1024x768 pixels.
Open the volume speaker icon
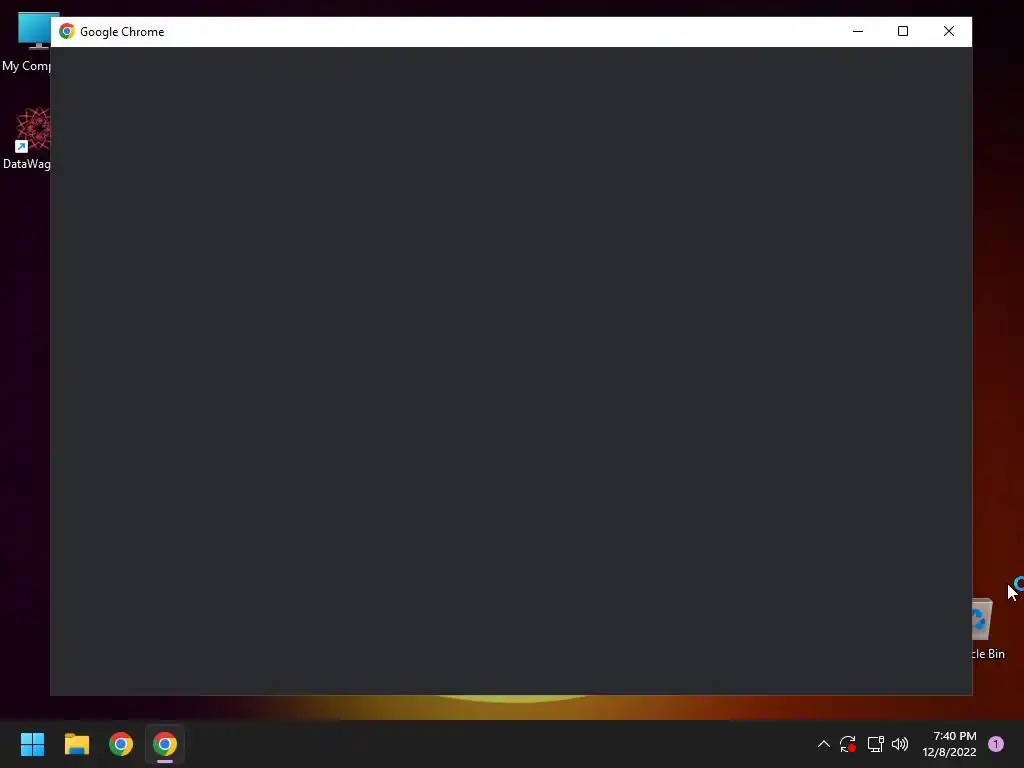click(x=900, y=744)
